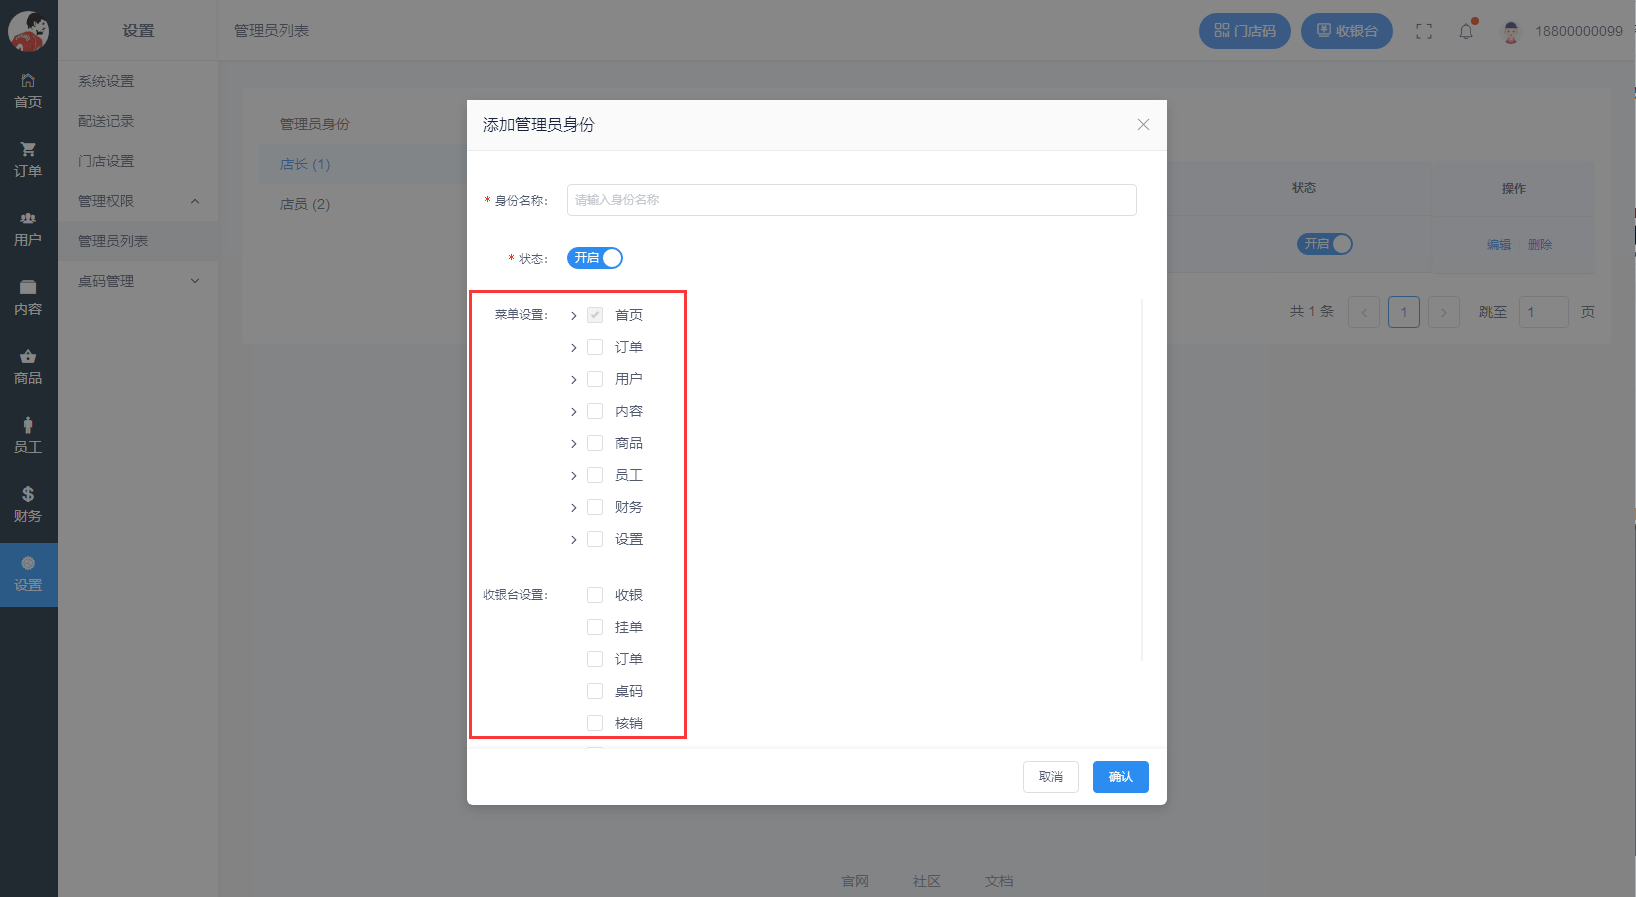Select page 1 in pagination
Image resolution: width=1636 pixels, height=897 pixels.
point(1404,312)
